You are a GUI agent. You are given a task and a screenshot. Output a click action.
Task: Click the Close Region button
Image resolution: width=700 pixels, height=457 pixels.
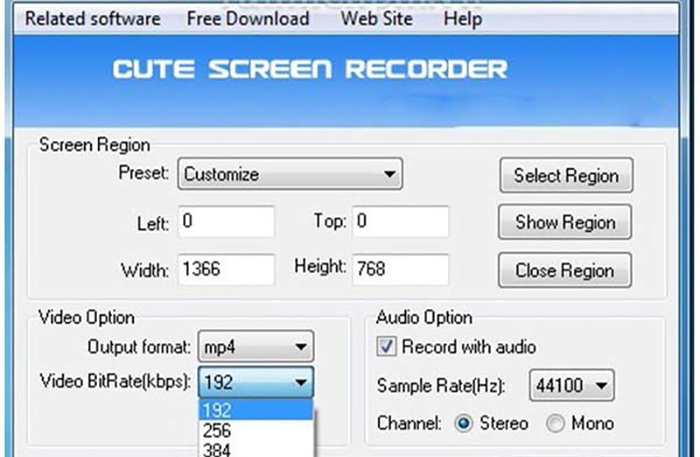[x=565, y=270]
